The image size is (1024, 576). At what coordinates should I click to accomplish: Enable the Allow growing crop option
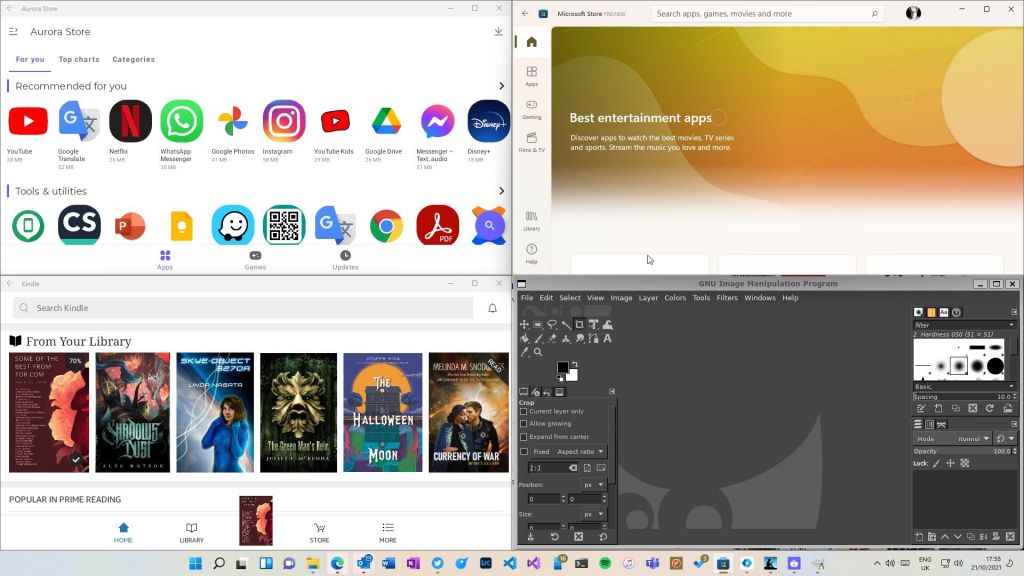(x=526, y=424)
